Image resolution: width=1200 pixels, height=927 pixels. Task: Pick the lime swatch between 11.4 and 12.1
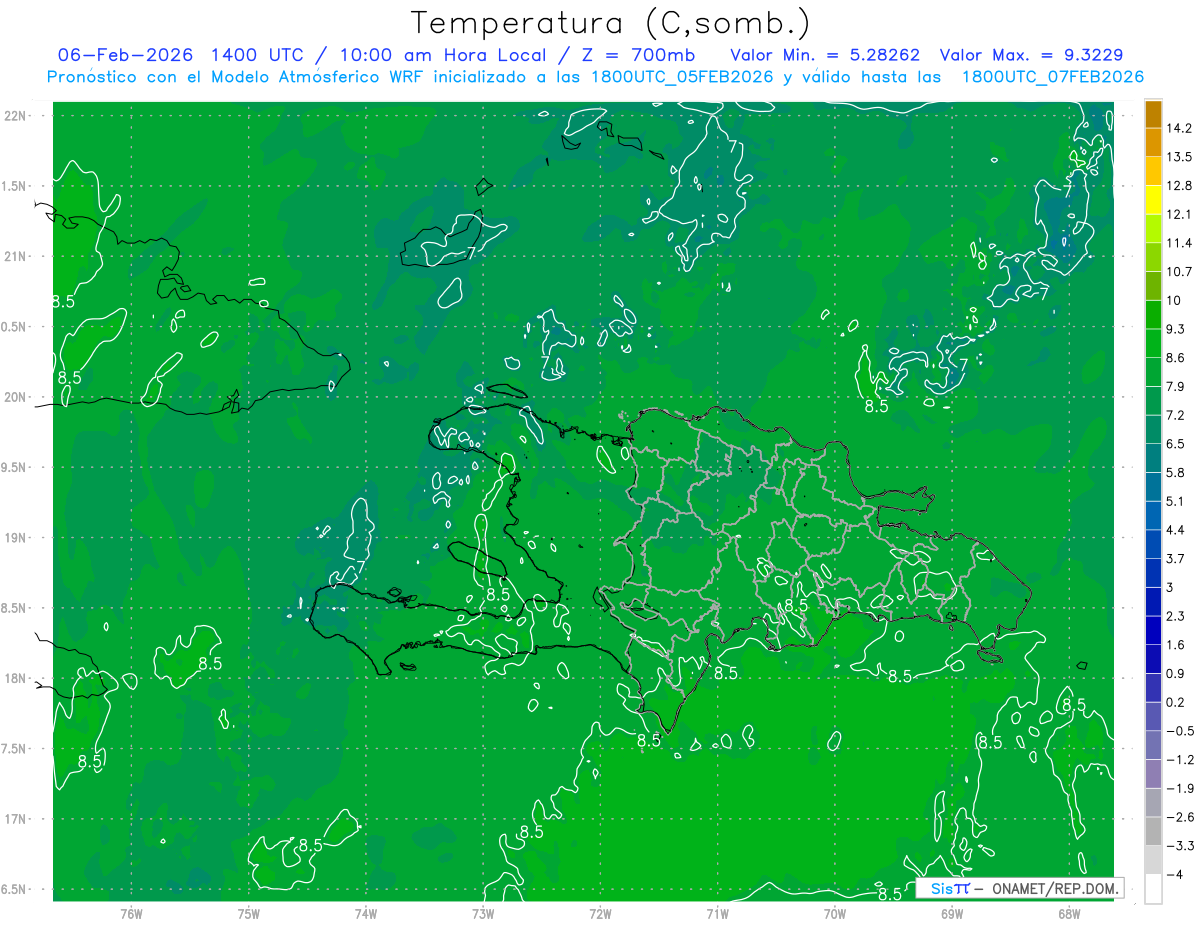(x=1153, y=228)
